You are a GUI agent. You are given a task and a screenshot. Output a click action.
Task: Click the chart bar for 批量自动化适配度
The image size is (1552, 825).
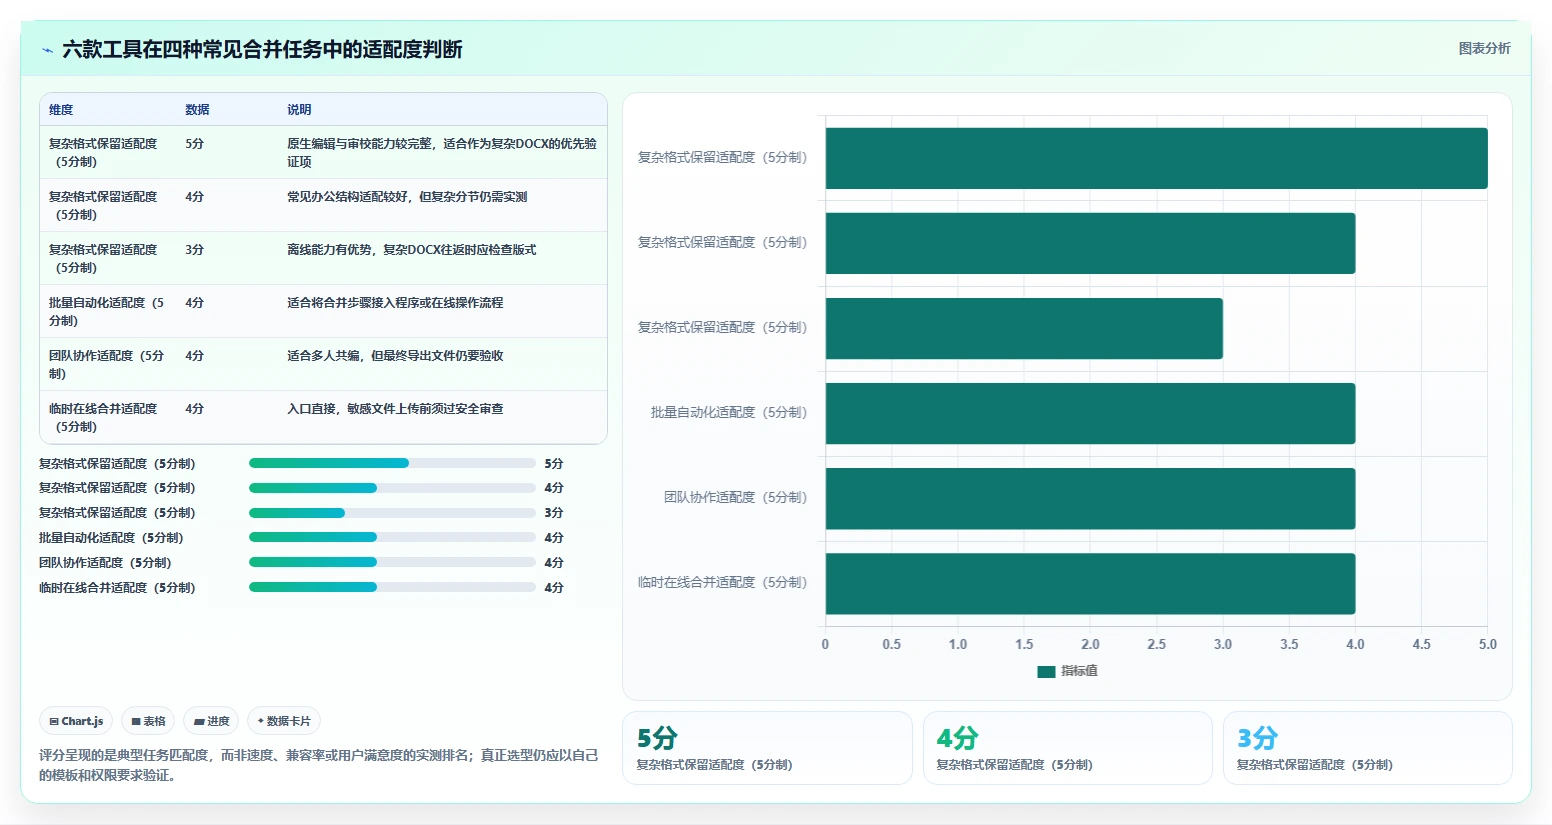pyautogui.click(x=1090, y=413)
